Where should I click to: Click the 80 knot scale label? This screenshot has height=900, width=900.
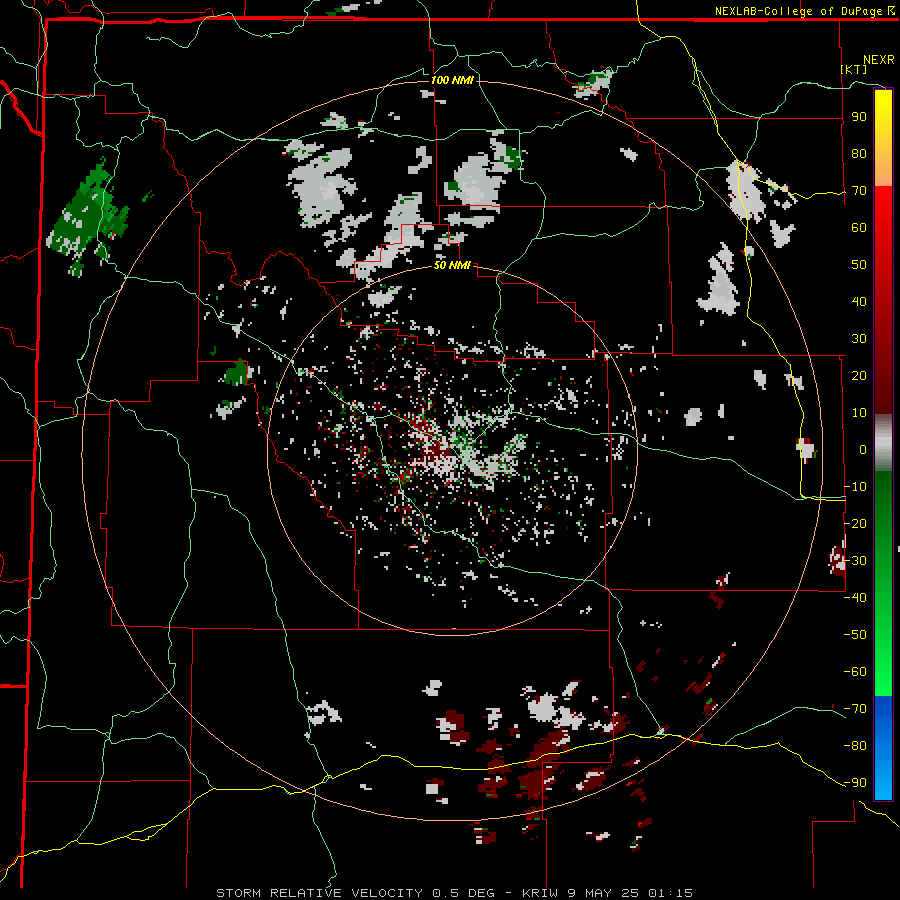click(859, 154)
